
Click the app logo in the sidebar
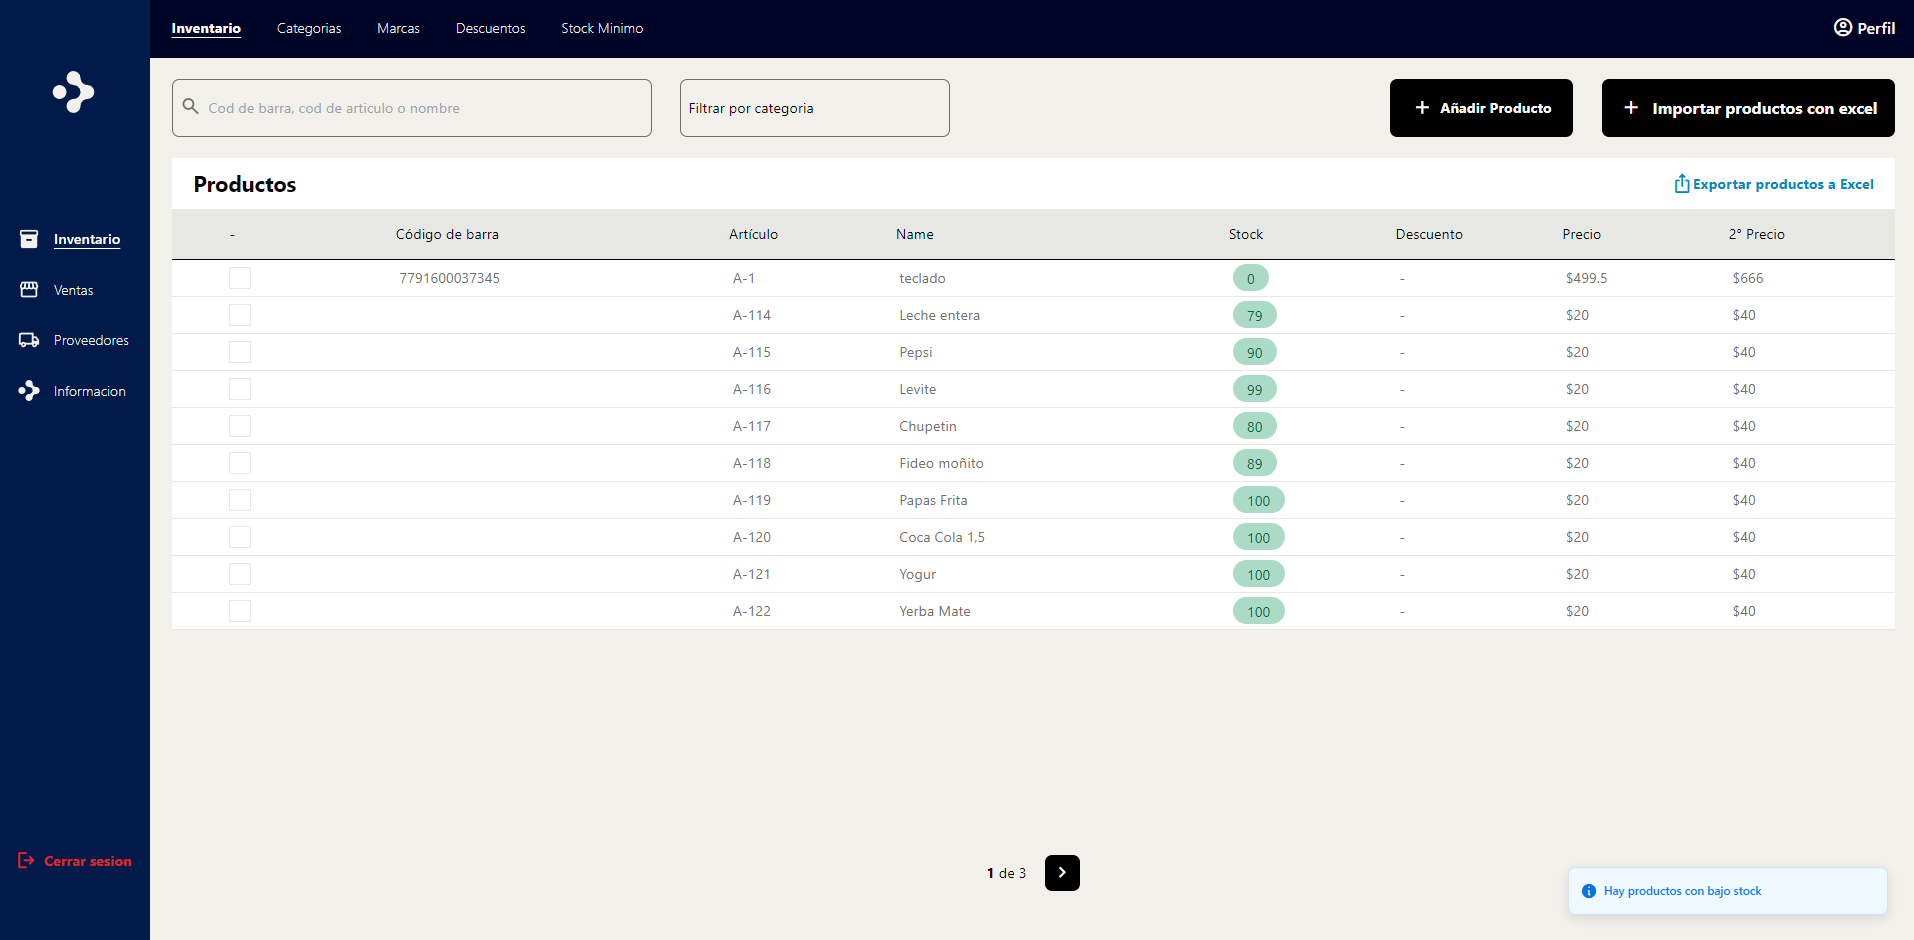74,92
